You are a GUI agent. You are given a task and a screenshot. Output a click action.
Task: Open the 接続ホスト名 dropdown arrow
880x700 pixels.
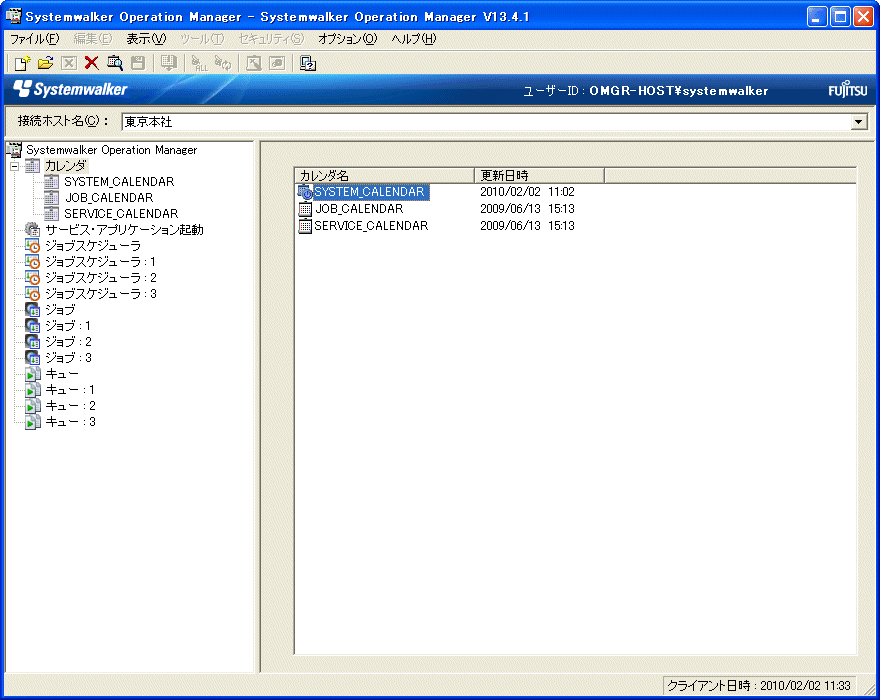(x=858, y=121)
